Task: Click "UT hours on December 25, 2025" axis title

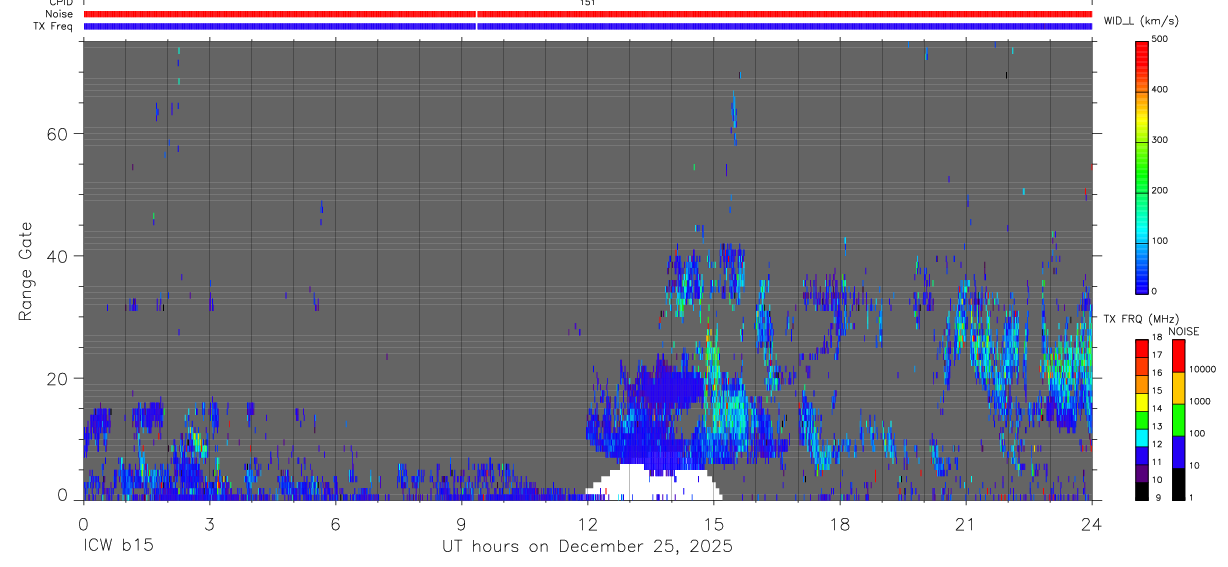Action: pos(588,546)
